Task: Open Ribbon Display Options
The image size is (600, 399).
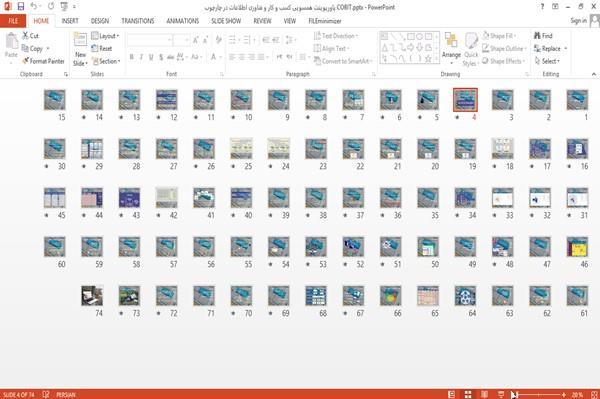Action: pyautogui.click(x=555, y=7)
